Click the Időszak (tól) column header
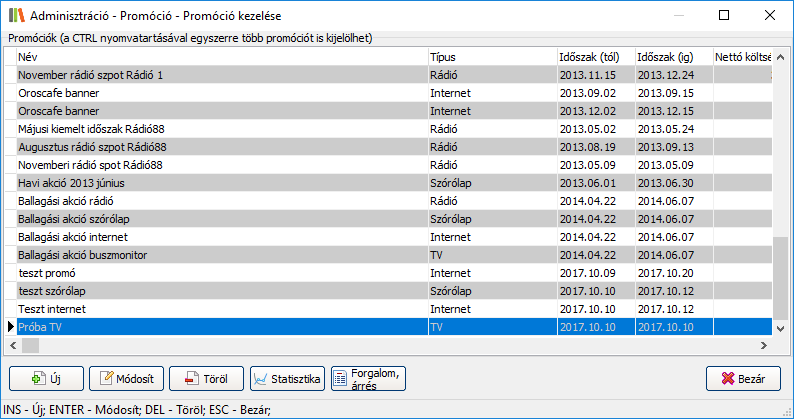794x419 pixels. [594, 56]
